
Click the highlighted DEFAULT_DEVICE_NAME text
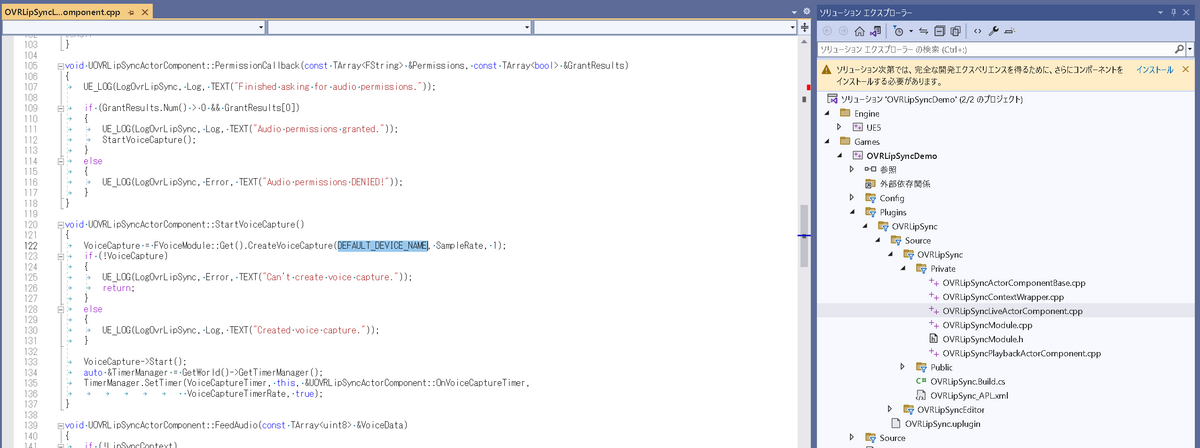(383, 245)
